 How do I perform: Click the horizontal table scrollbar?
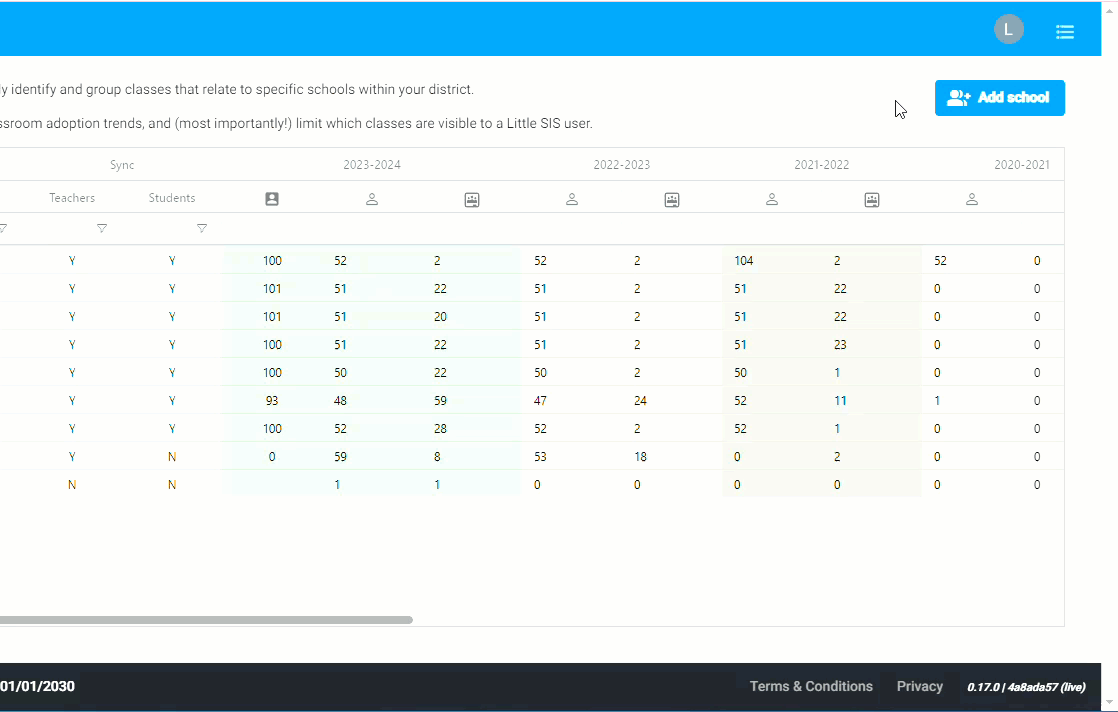(200, 620)
